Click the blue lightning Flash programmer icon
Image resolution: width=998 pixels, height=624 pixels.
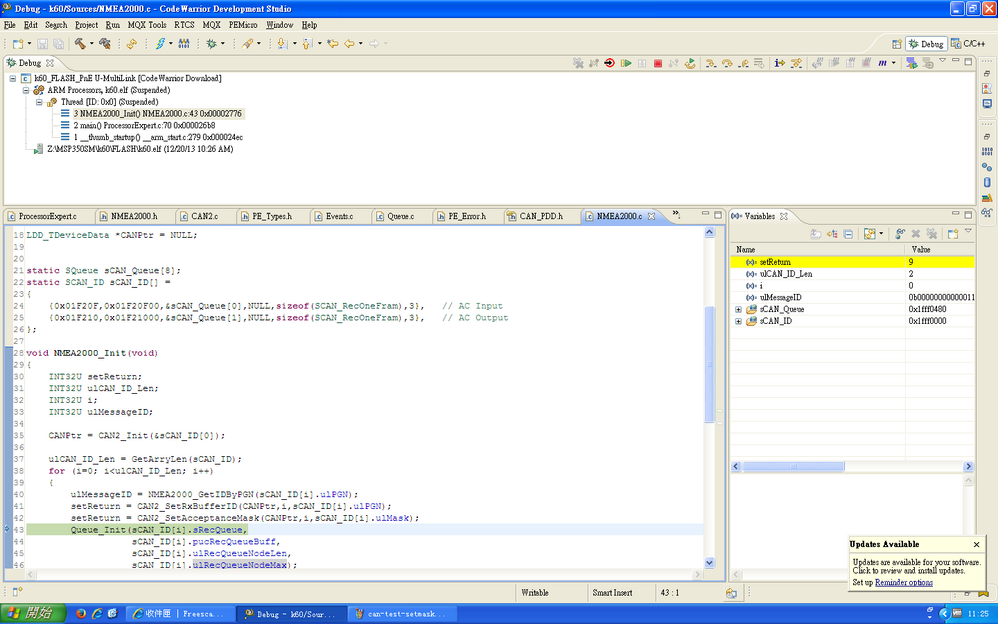pyautogui.click(x=160, y=44)
